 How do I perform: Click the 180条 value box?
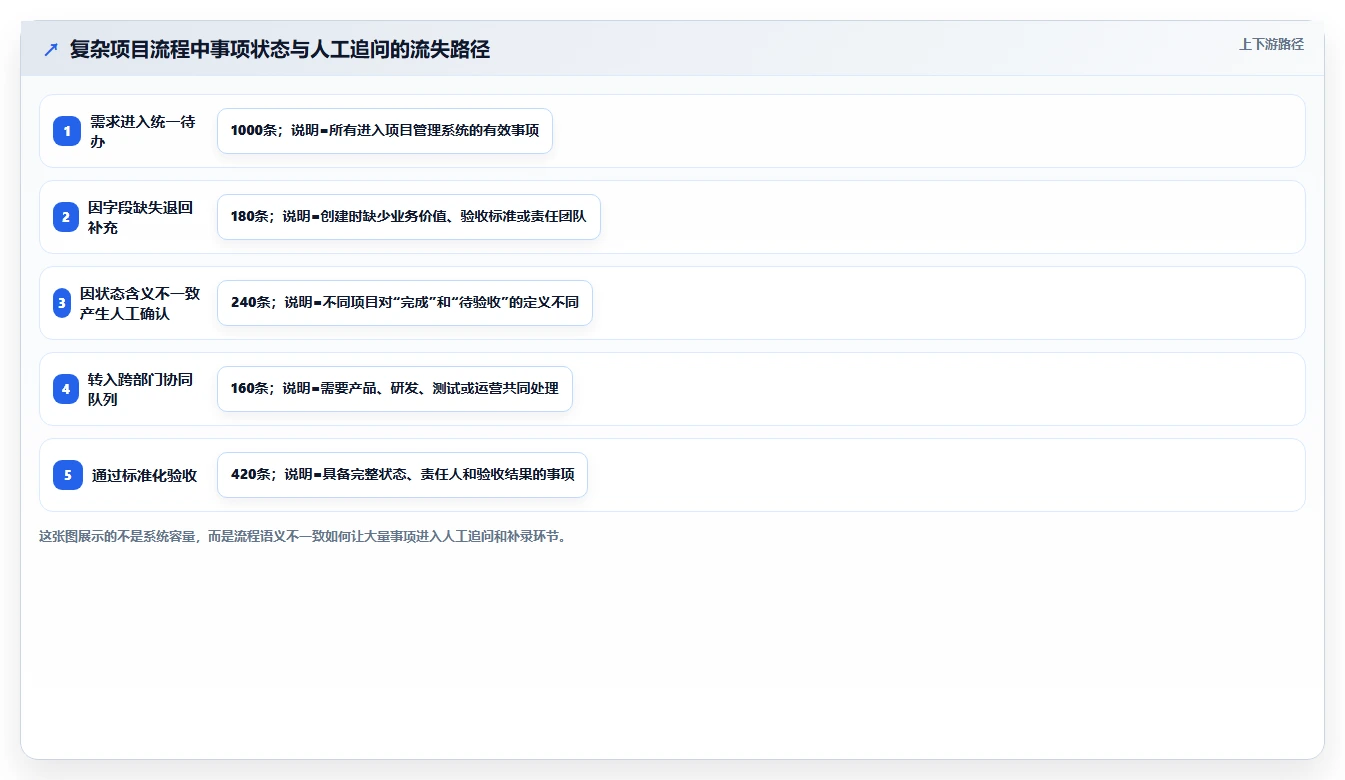coord(409,217)
